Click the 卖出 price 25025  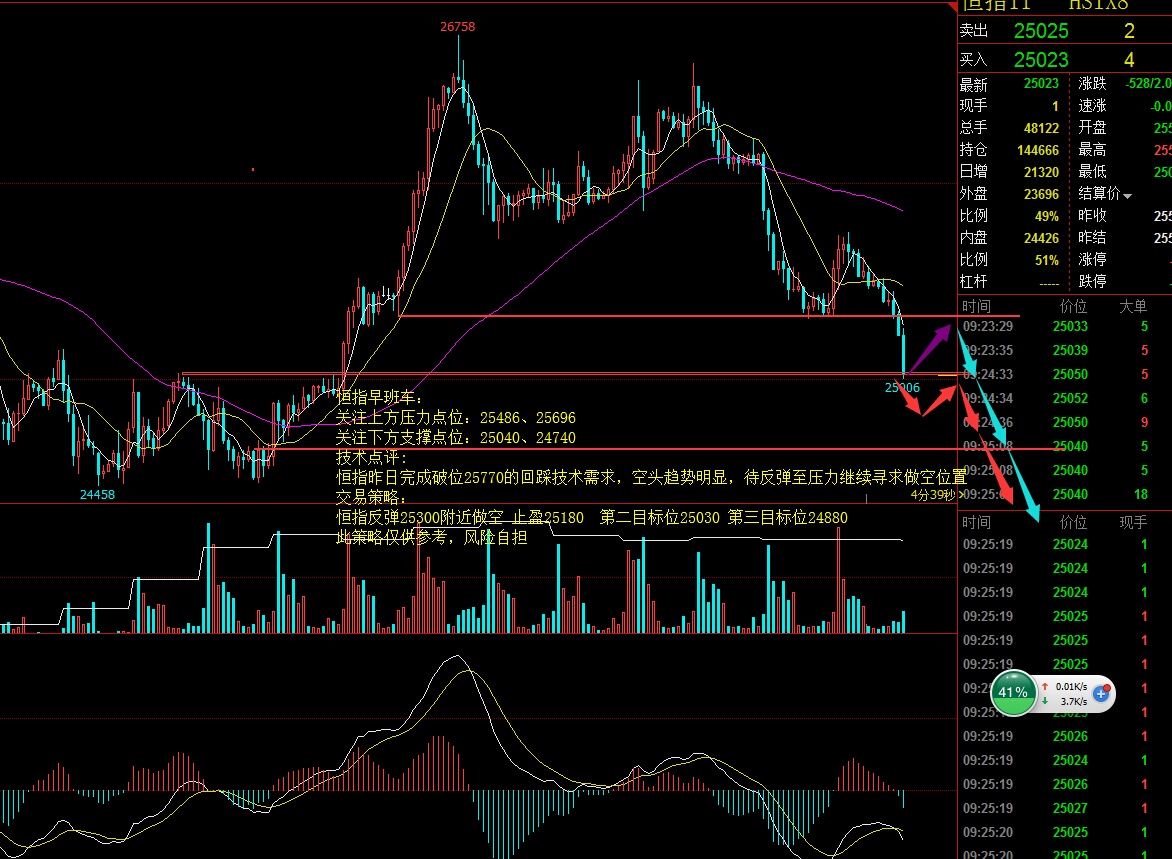click(1041, 31)
